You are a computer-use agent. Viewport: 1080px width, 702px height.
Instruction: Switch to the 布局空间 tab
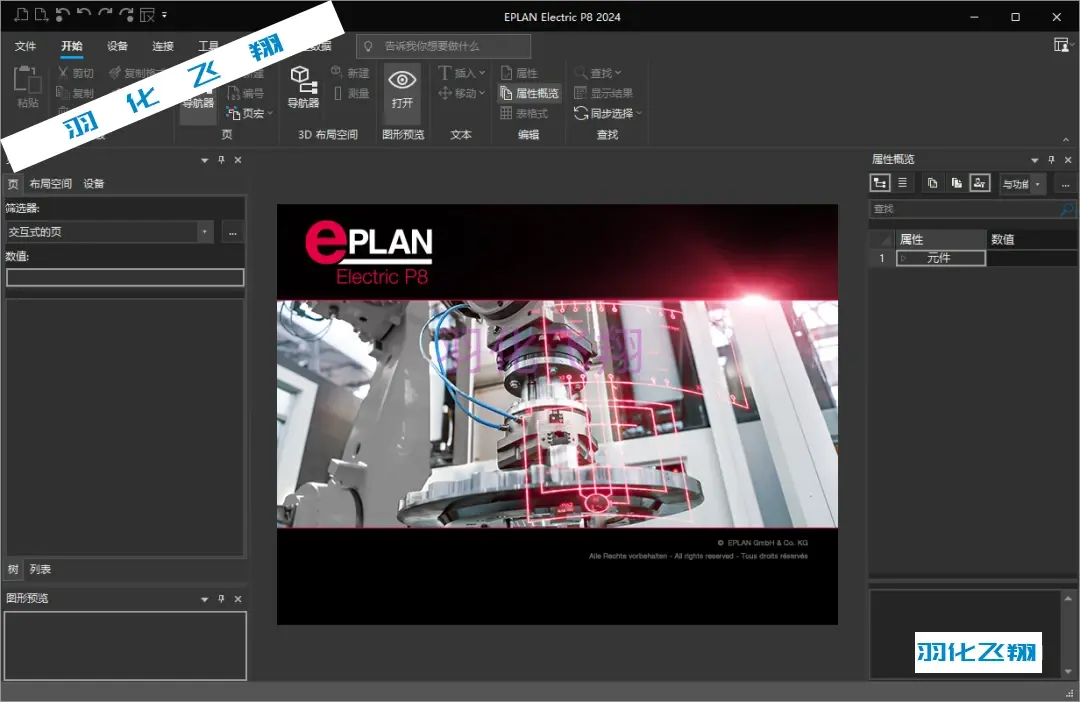coord(51,184)
